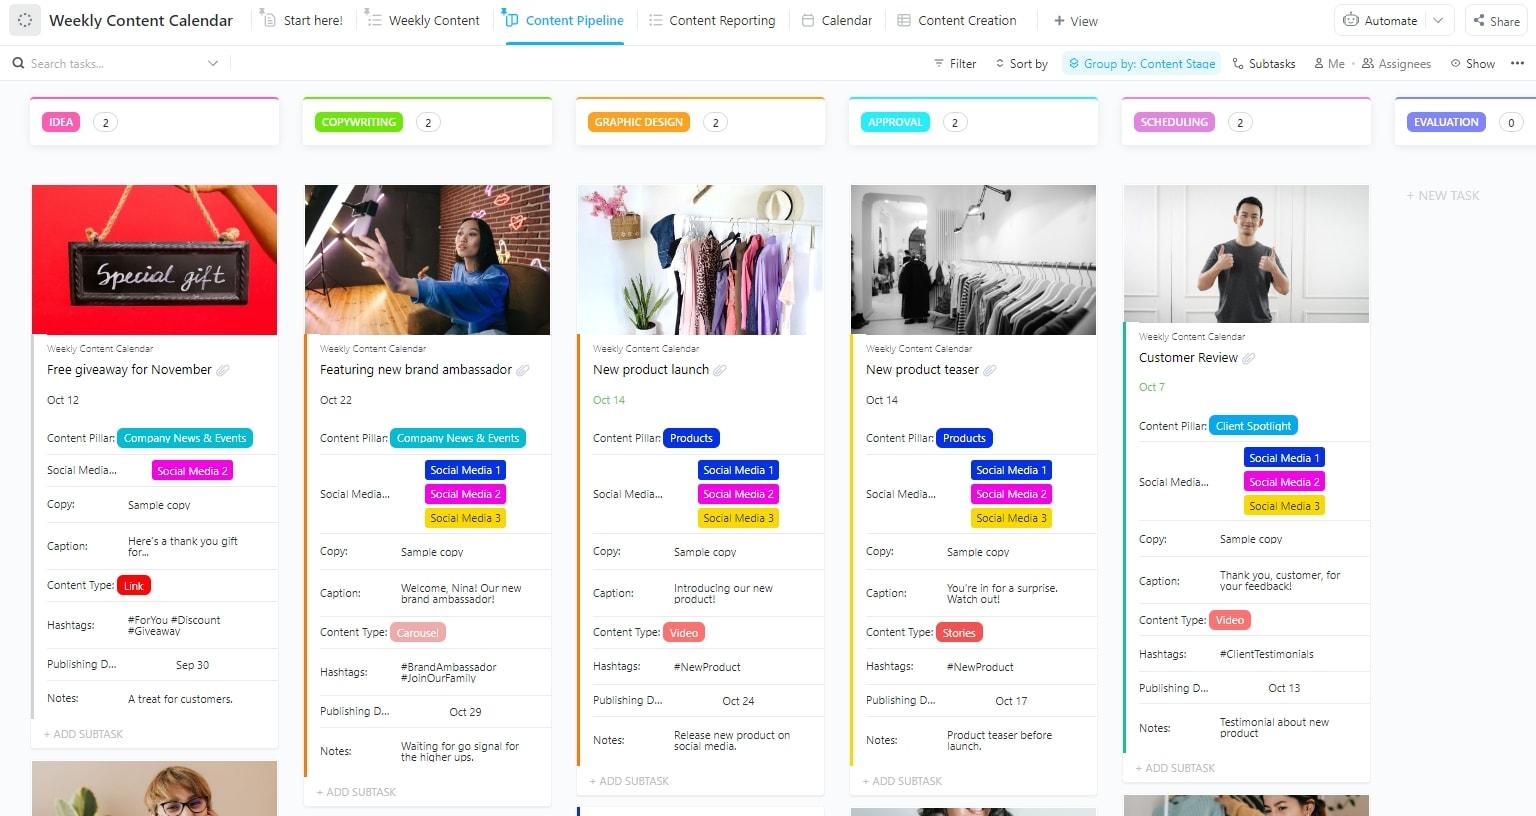1536x816 pixels.
Task: Toggle the Subtasks display option
Action: click(1264, 63)
